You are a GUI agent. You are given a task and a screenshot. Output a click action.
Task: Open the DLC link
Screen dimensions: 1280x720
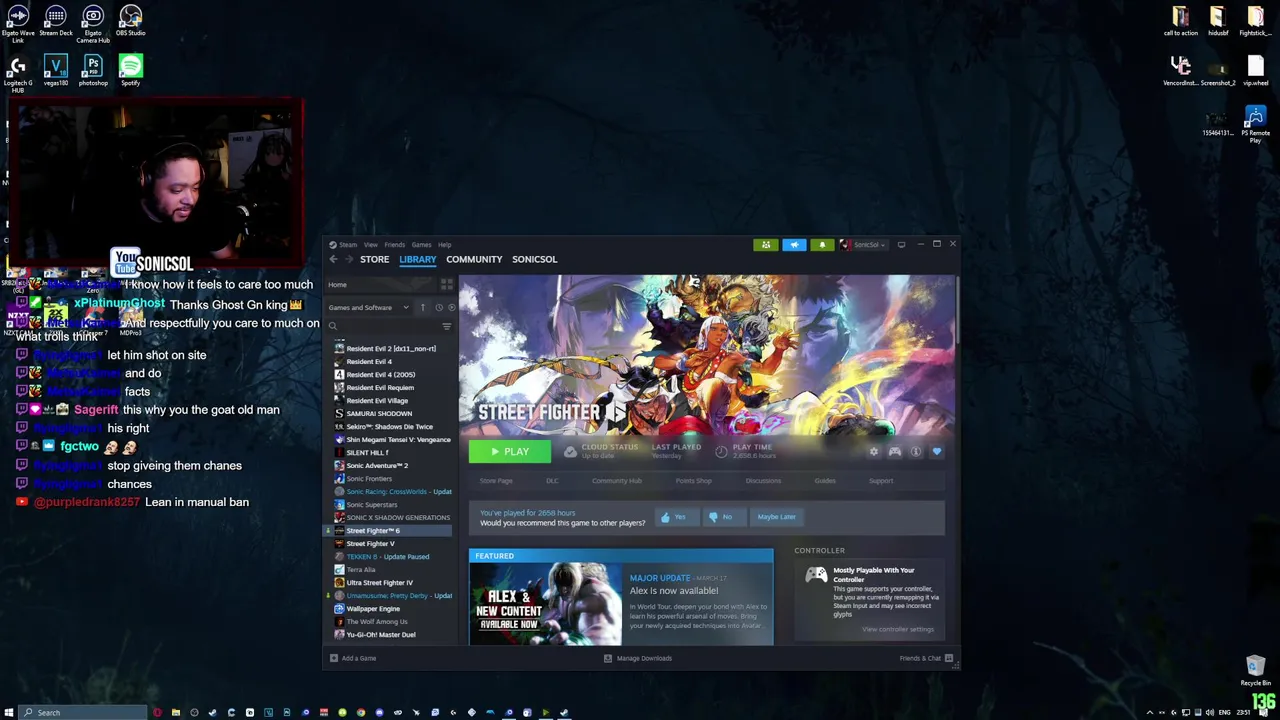552,481
